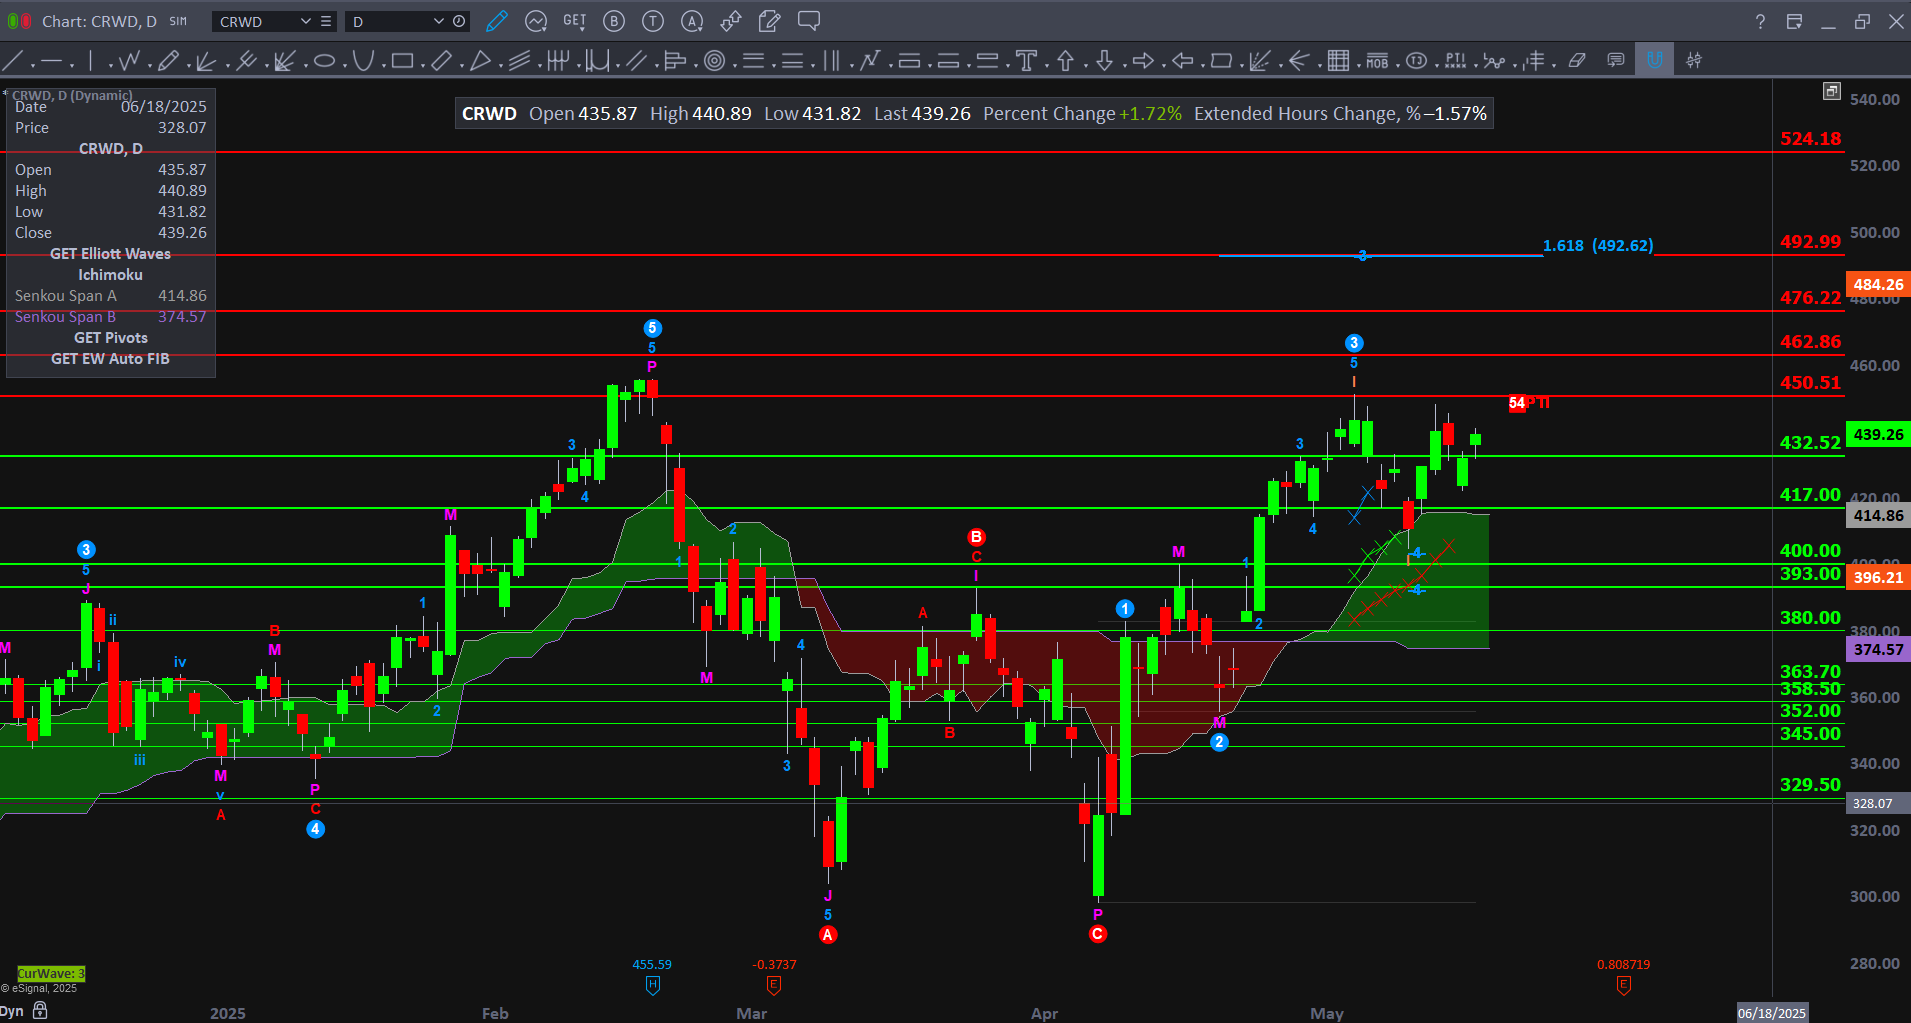Open the symbol list menu icon
1911x1023 pixels.
click(326, 21)
